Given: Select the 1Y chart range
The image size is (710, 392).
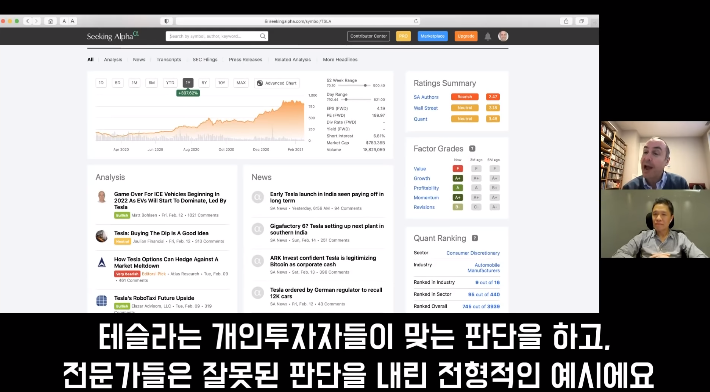Looking at the screenshot, I should coord(188,83).
